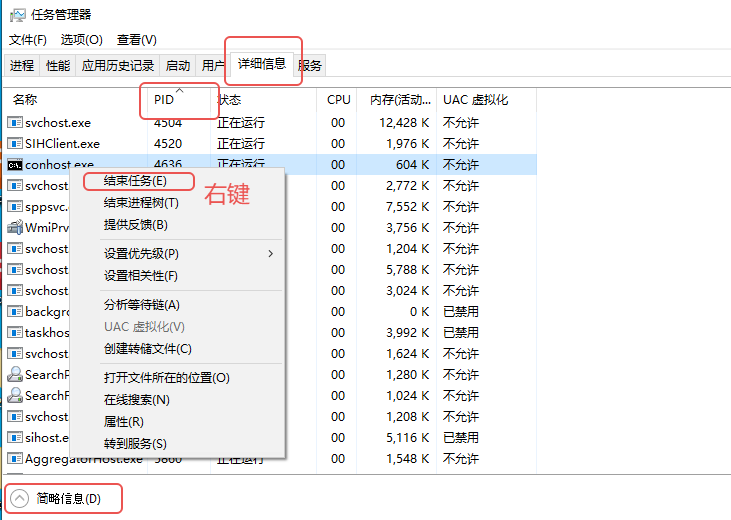The image size is (731, 520).
Task: Click the sppsvc process icon
Action: pyautogui.click(x=15, y=206)
